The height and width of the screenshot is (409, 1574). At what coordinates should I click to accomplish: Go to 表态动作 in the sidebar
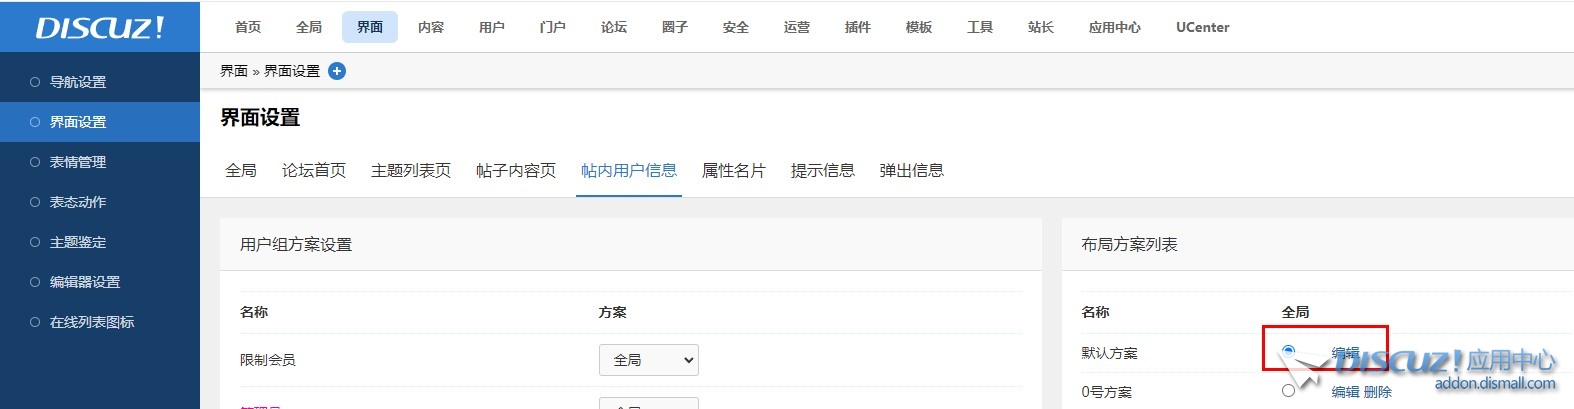point(78,202)
